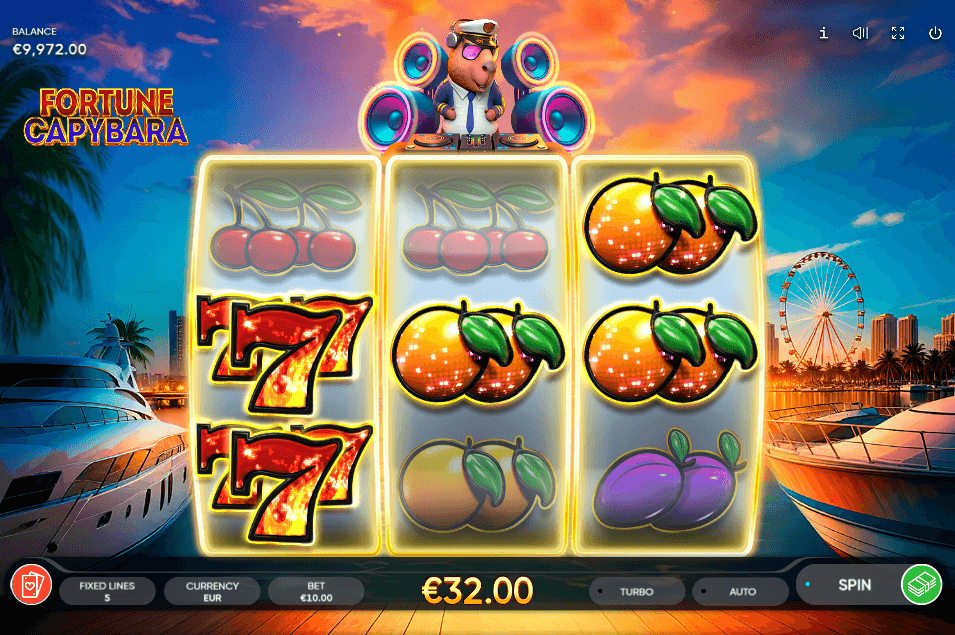Open the Fixed Lines 5 option
Image resolution: width=955 pixels, height=635 pixels.
107,591
